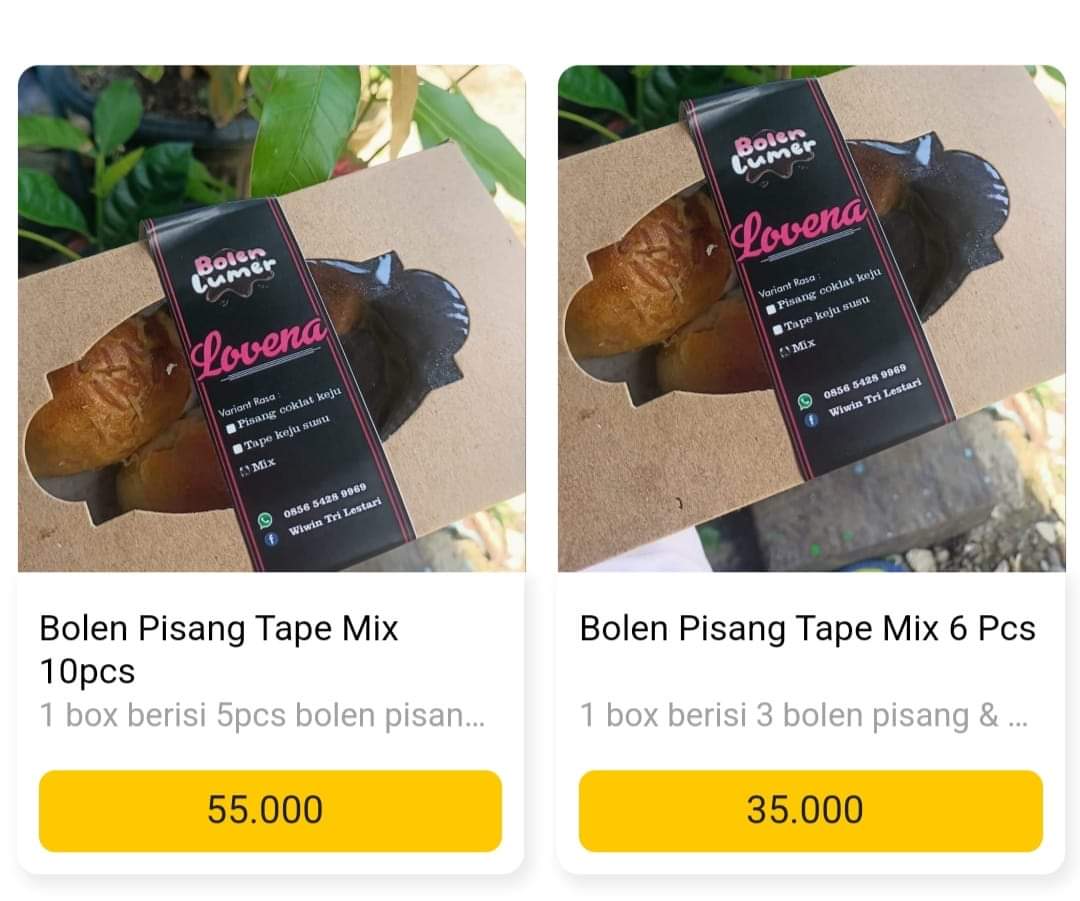
Task: Expand the truncated '1 box berisi 3 bolen' description
Action: coord(804,715)
